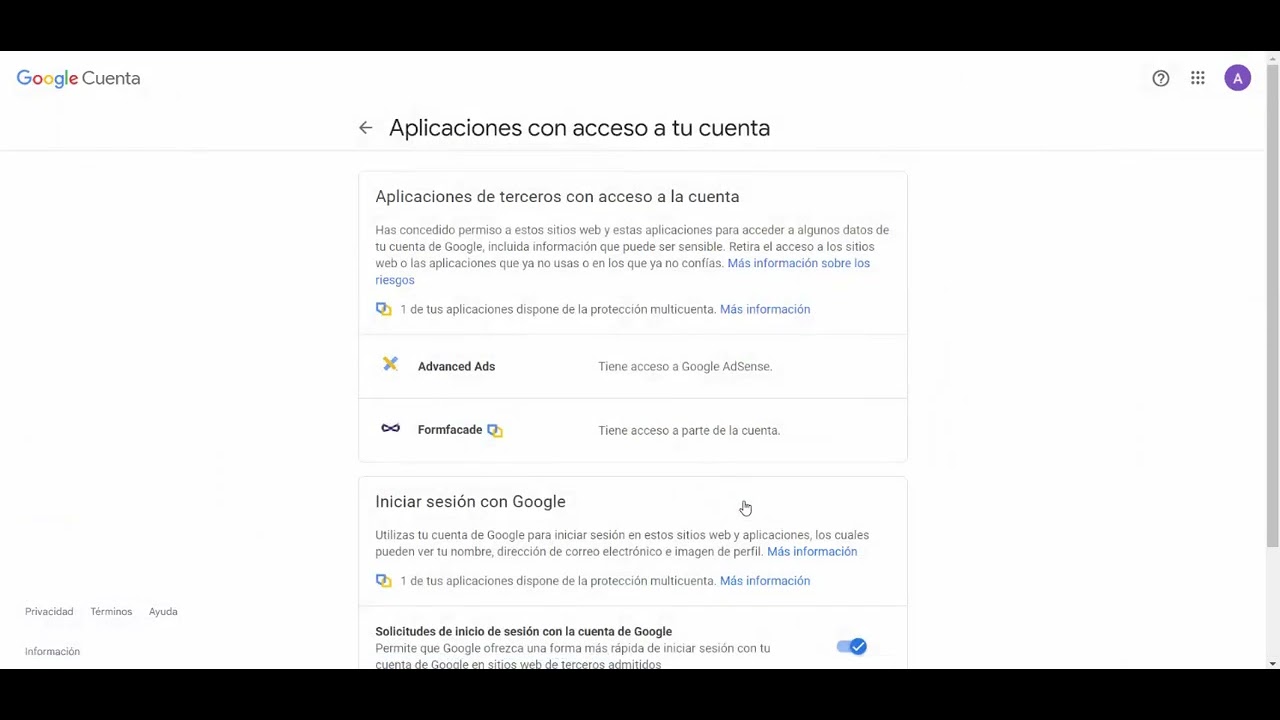This screenshot has height=720, width=1280.
Task: Expand the Advanced Ads app row
Action: pyautogui.click(x=633, y=366)
